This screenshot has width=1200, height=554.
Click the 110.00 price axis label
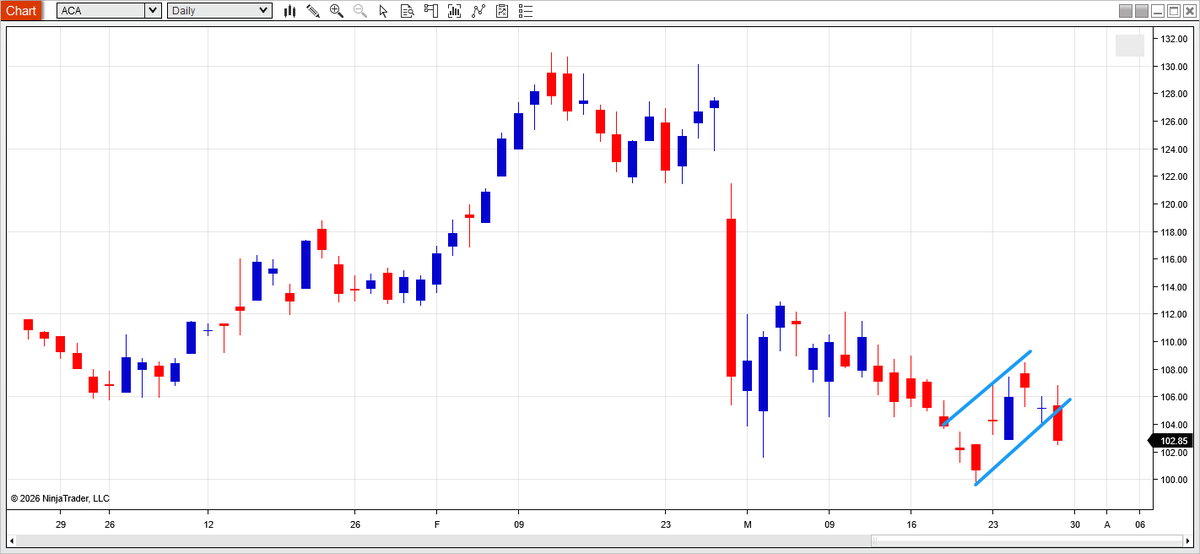1176,342
